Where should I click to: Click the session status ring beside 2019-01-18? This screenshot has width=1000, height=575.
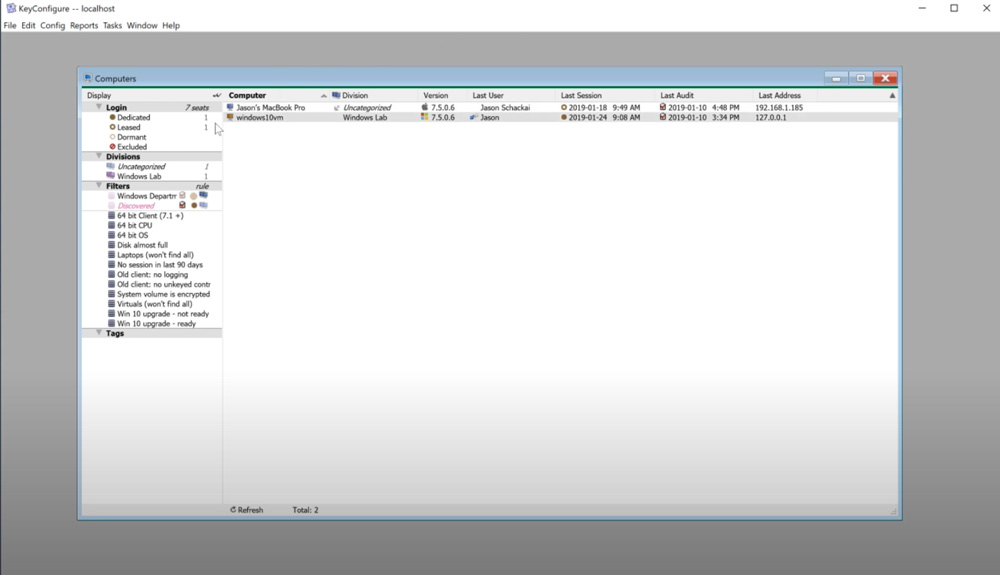564,107
